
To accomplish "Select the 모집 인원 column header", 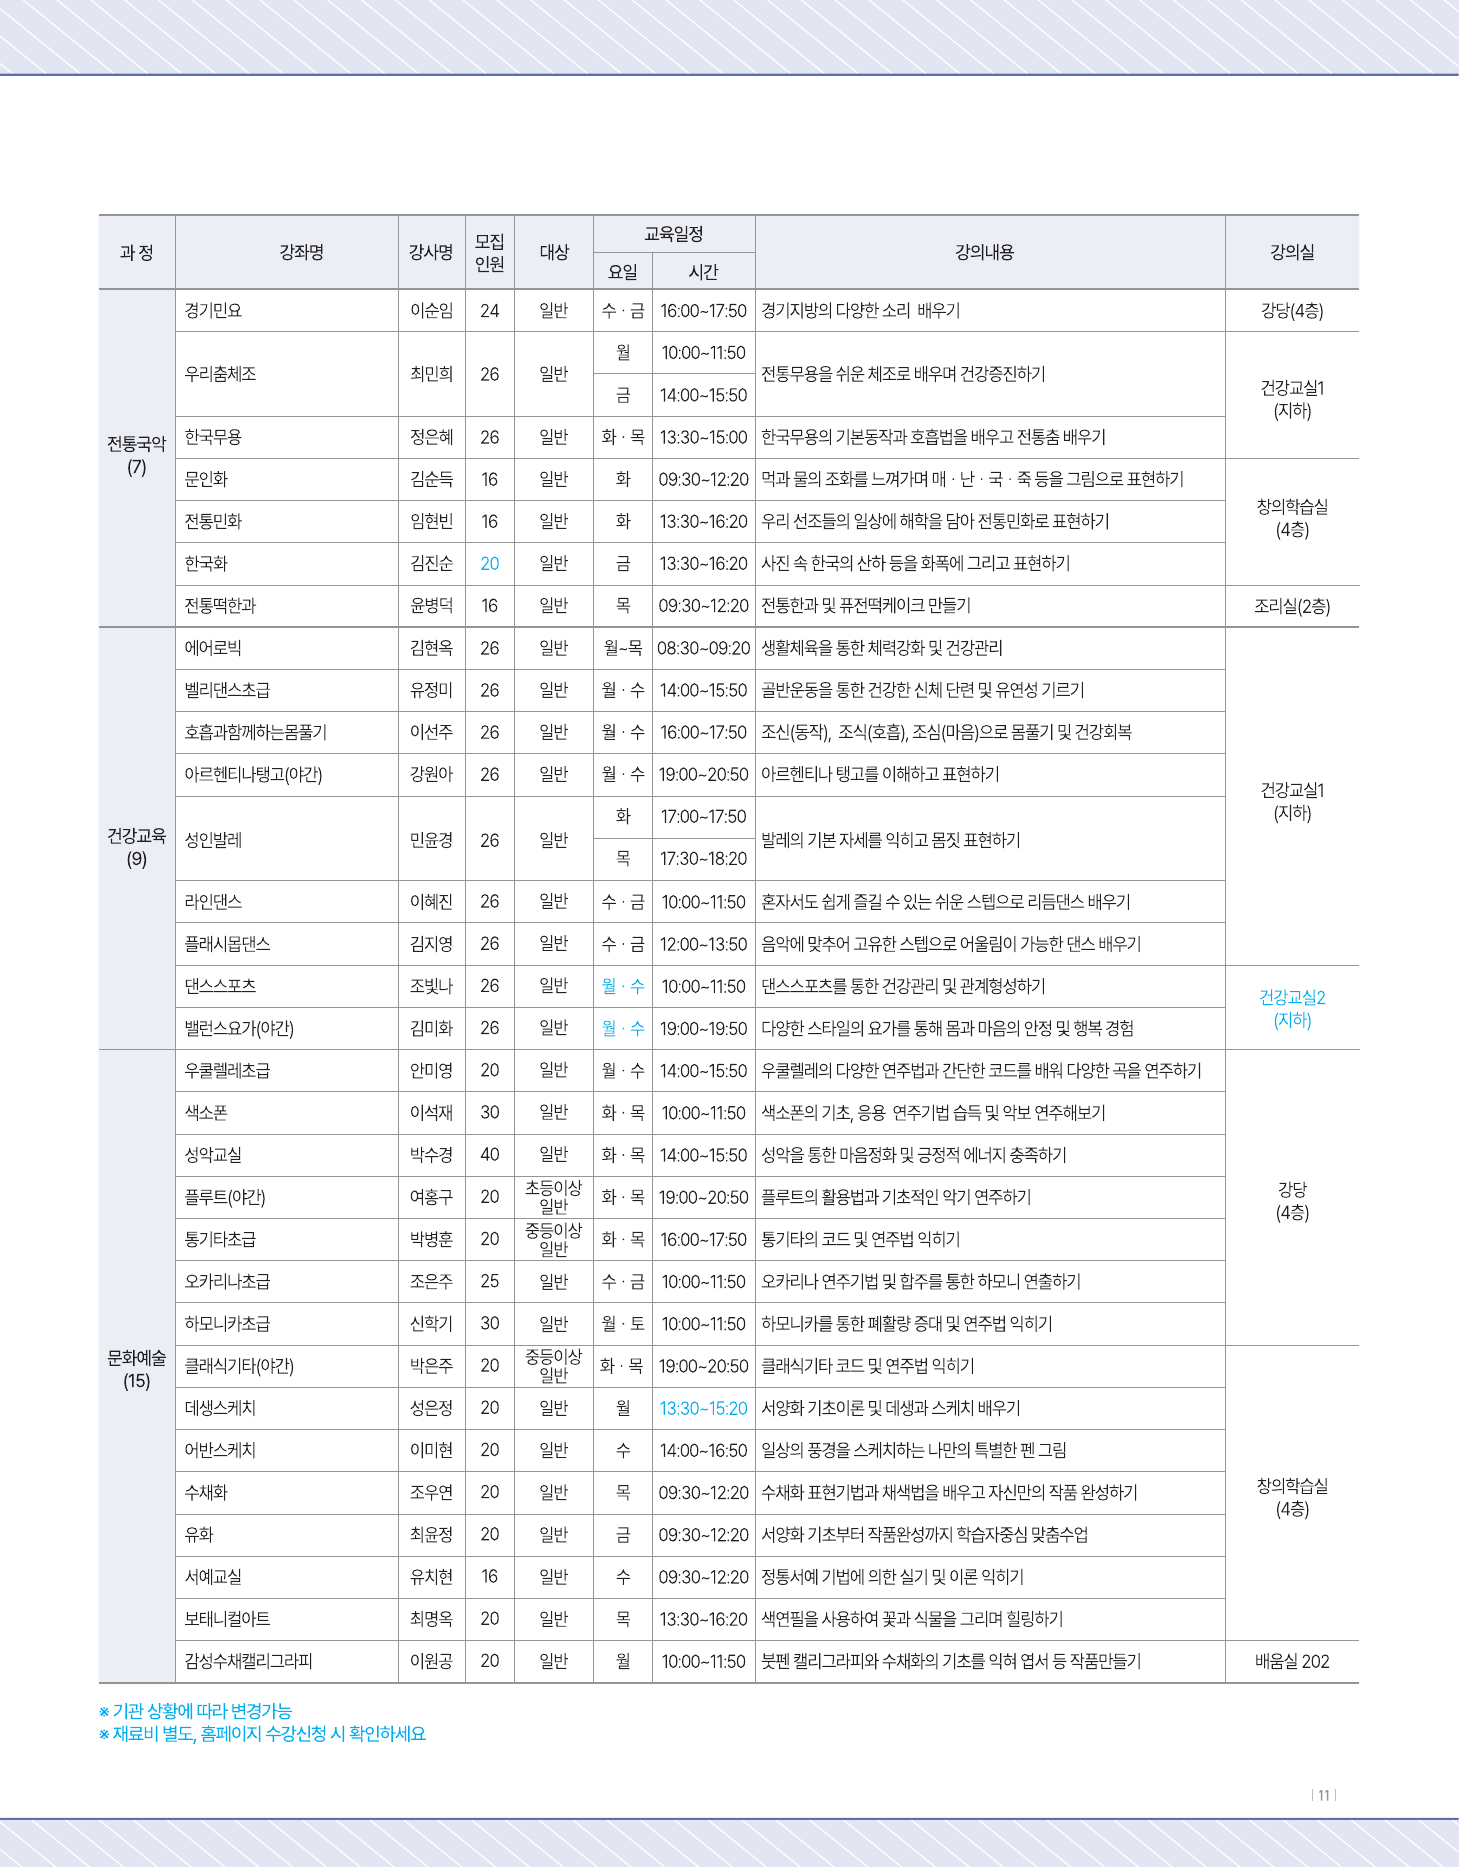I will [489, 252].
